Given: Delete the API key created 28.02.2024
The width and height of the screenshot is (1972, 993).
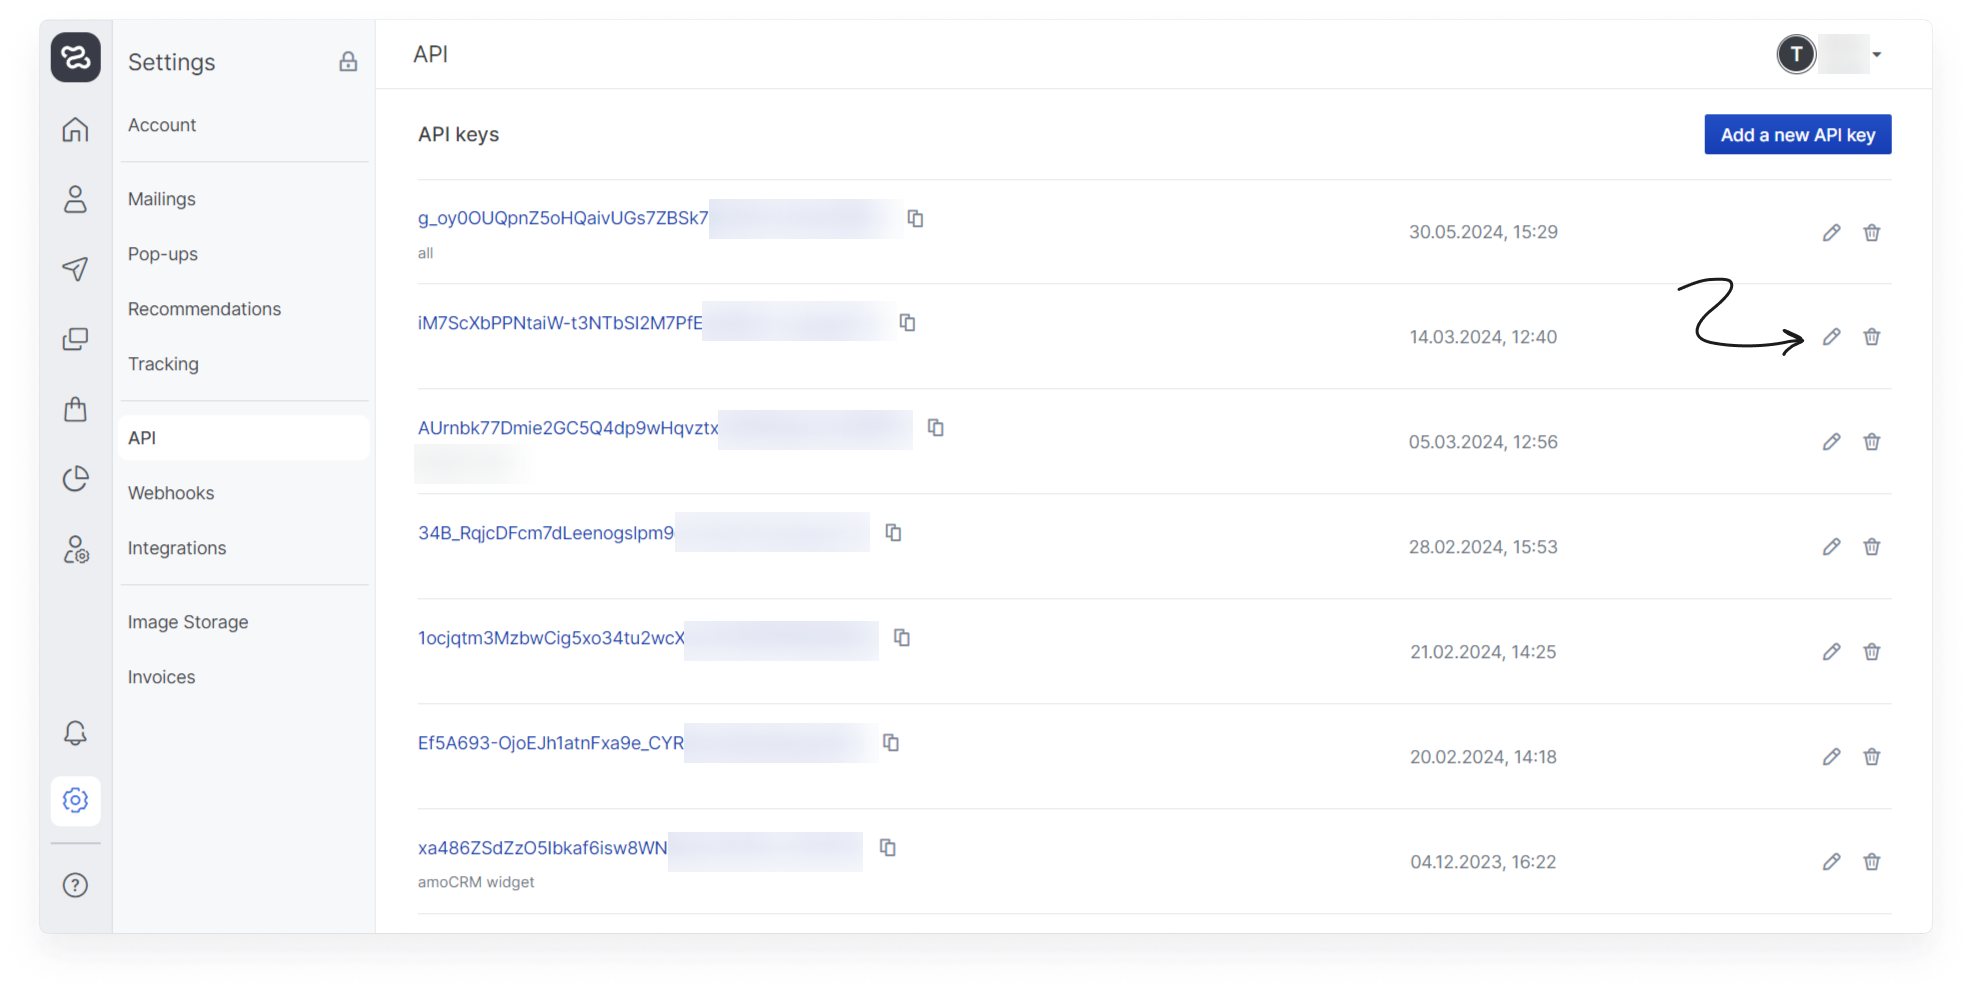Looking at the screenshot, I should pyautogui.click(x=1872, y=547).
